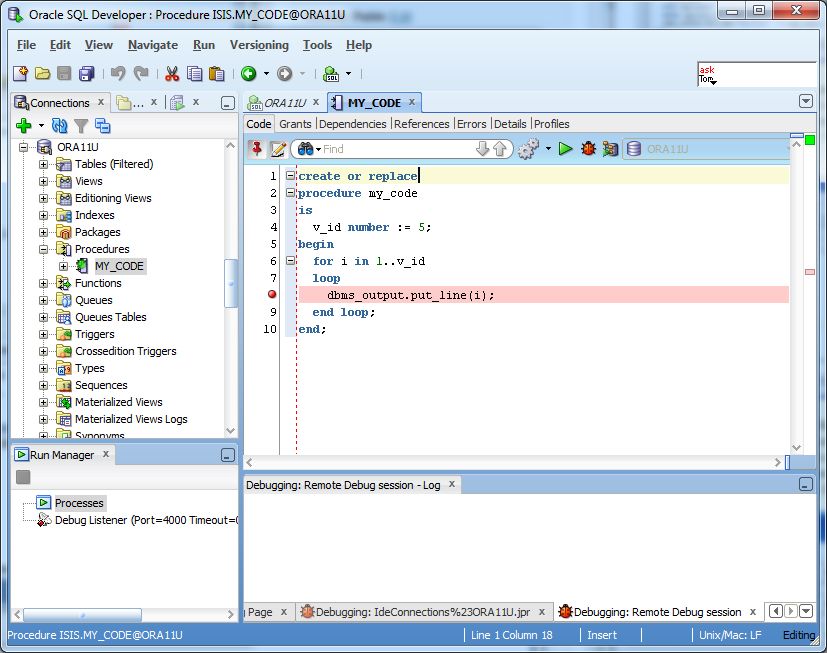Viewport: 827px width, 653px height.
Task: Find next match with up arrow
Action: click(x=499, y=149)
